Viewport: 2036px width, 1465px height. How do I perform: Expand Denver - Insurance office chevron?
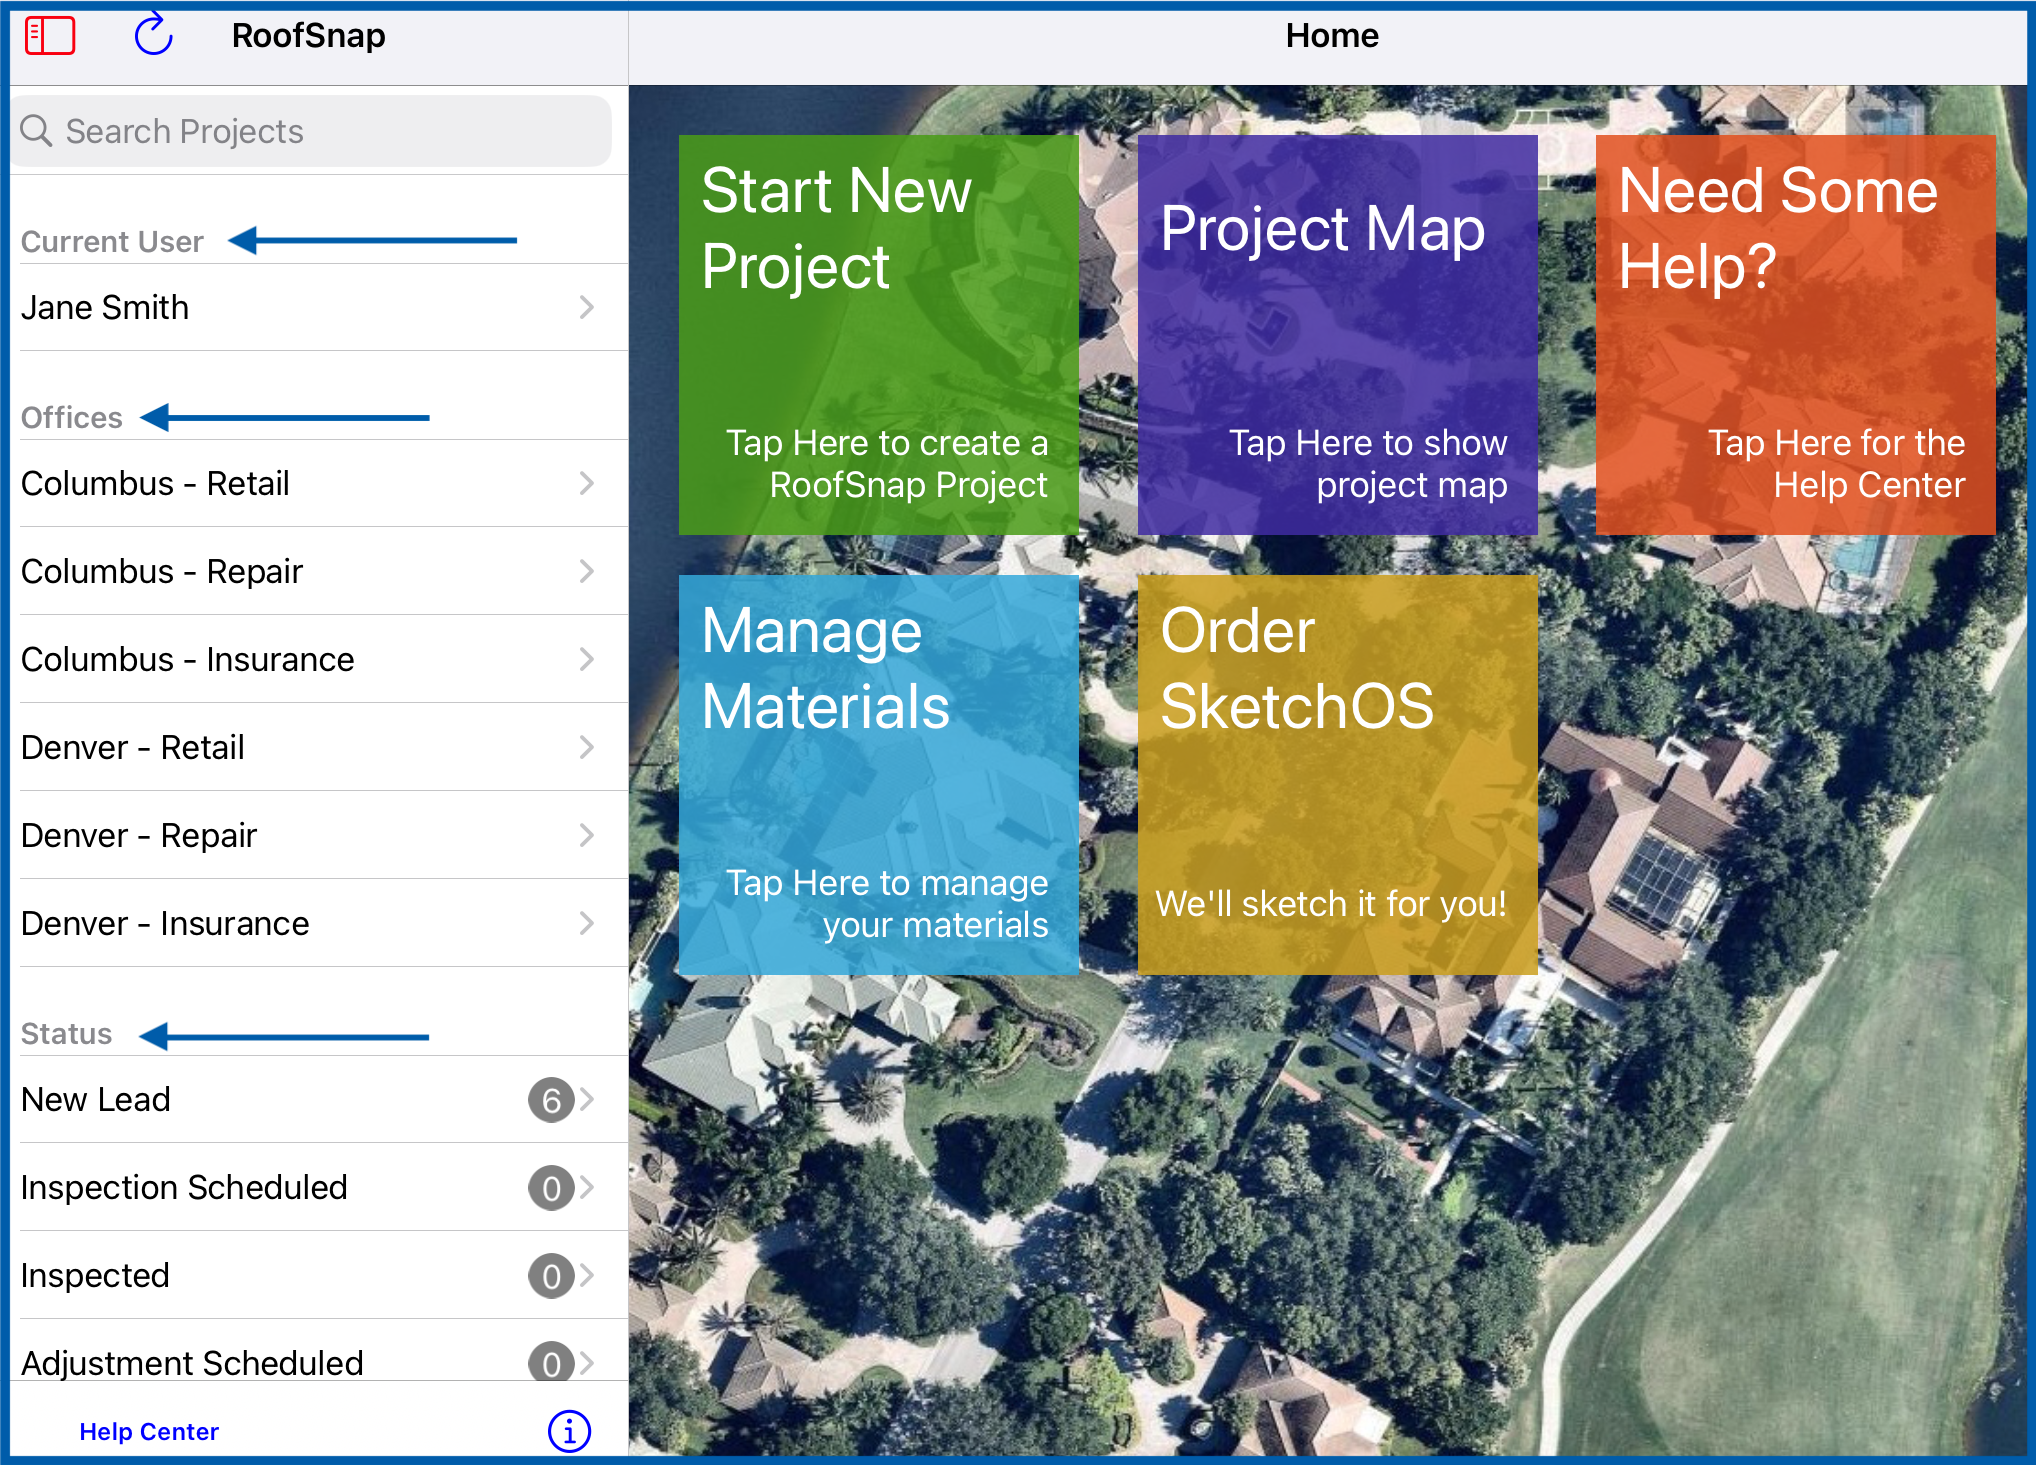click(587, 923)
